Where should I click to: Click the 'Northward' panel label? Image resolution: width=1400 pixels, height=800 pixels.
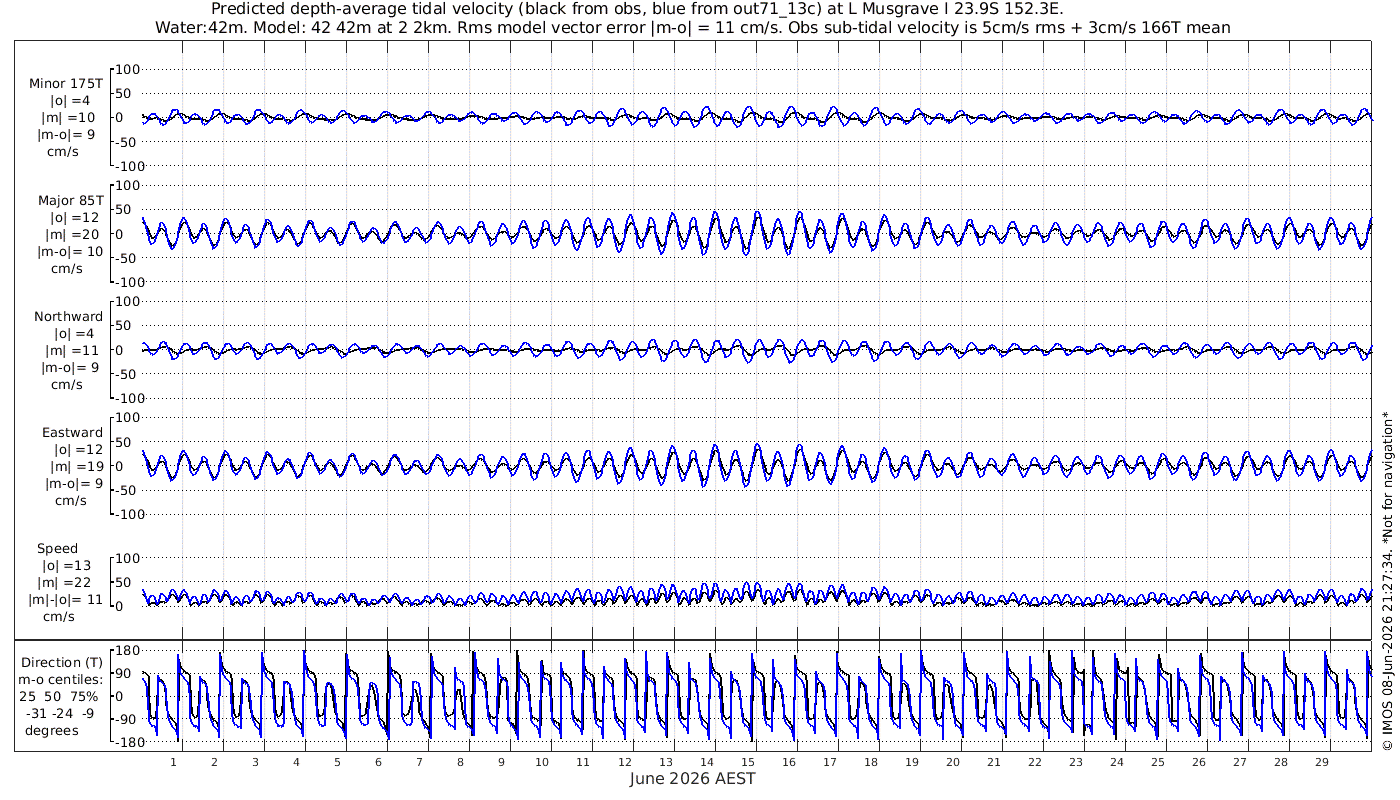pos(68,316)
